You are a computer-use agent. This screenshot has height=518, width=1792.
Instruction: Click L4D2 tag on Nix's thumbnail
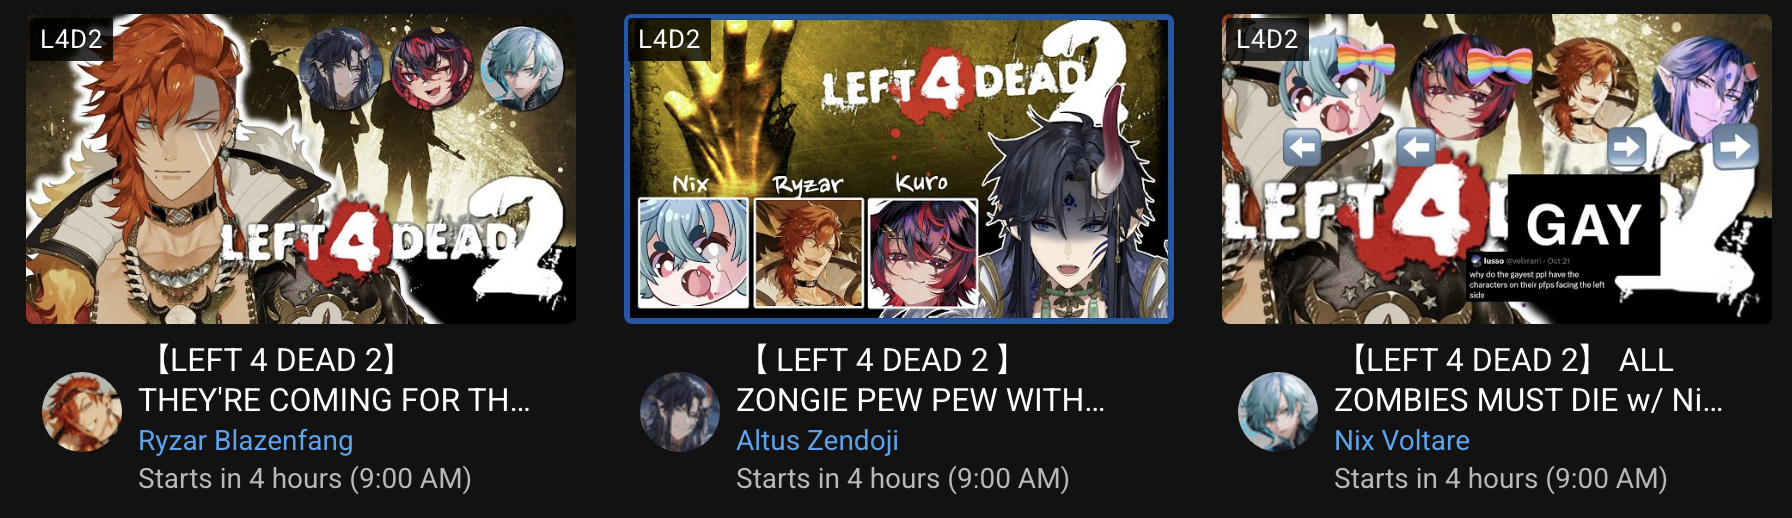[x=1267, y=39]
